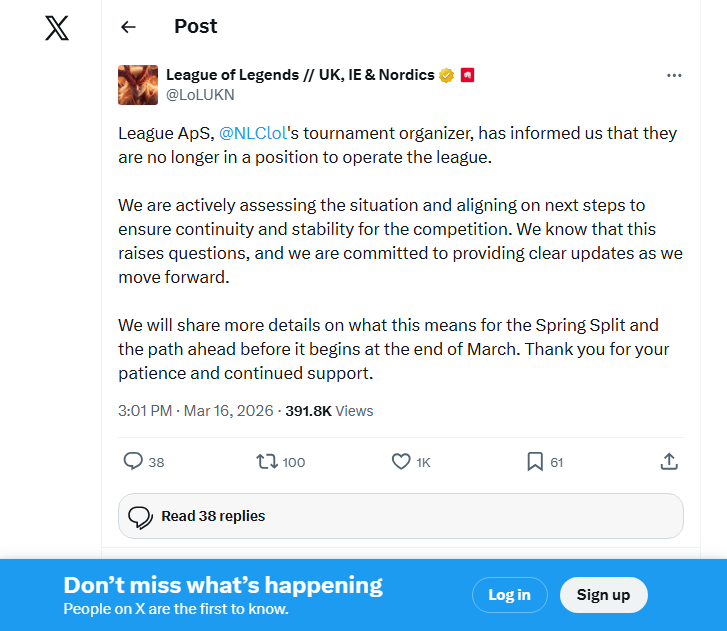Like the post with the heart icon

click(401, 461)
